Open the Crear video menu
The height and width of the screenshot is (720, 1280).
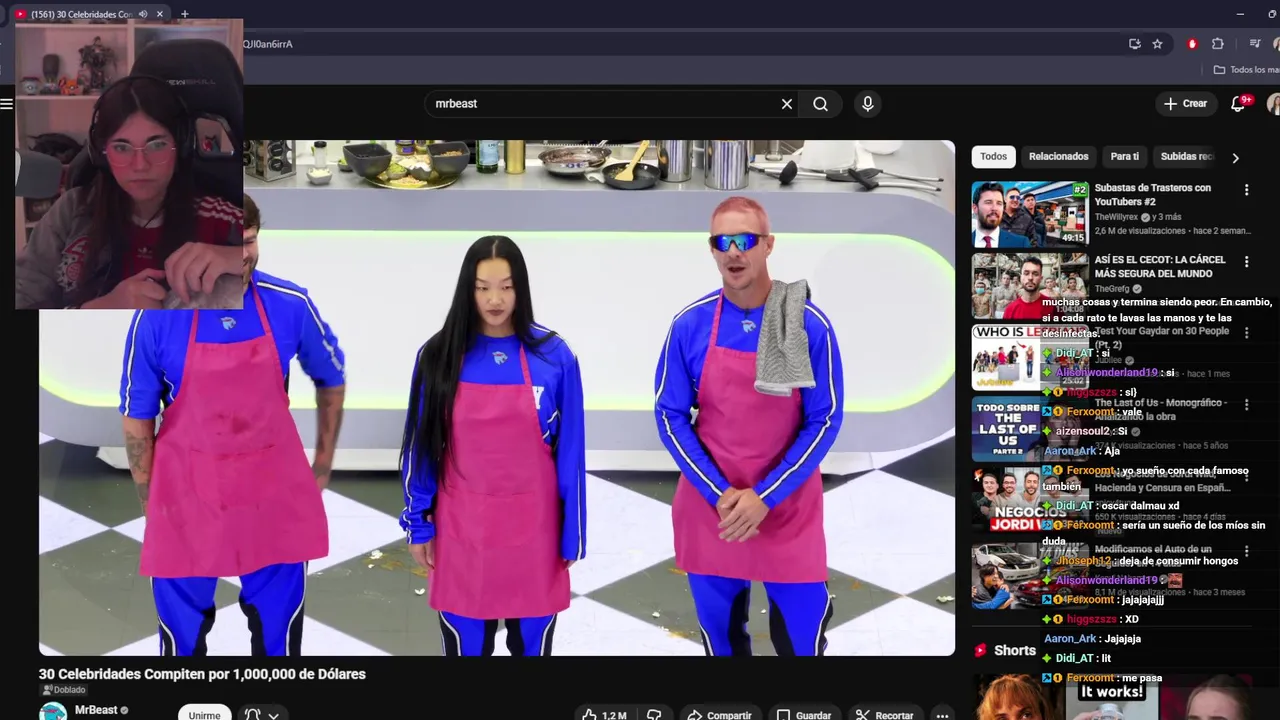coord(1185,104)
